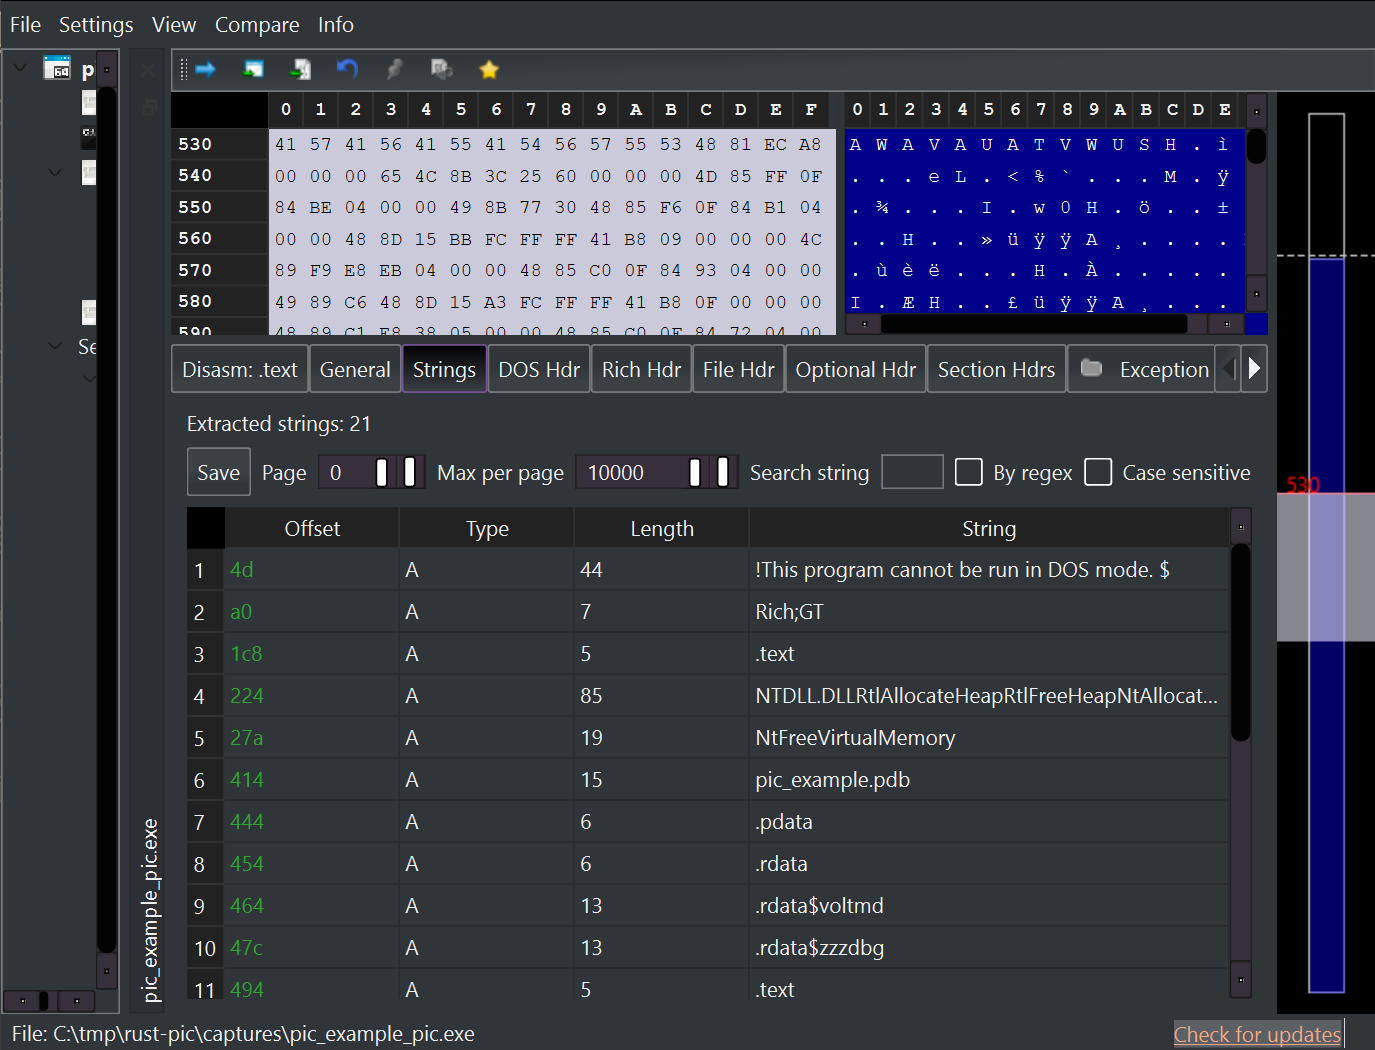1375x1050 pixels.
Task: Click the window-with-green-arrow toolbar icon
Action: [254, 69]
